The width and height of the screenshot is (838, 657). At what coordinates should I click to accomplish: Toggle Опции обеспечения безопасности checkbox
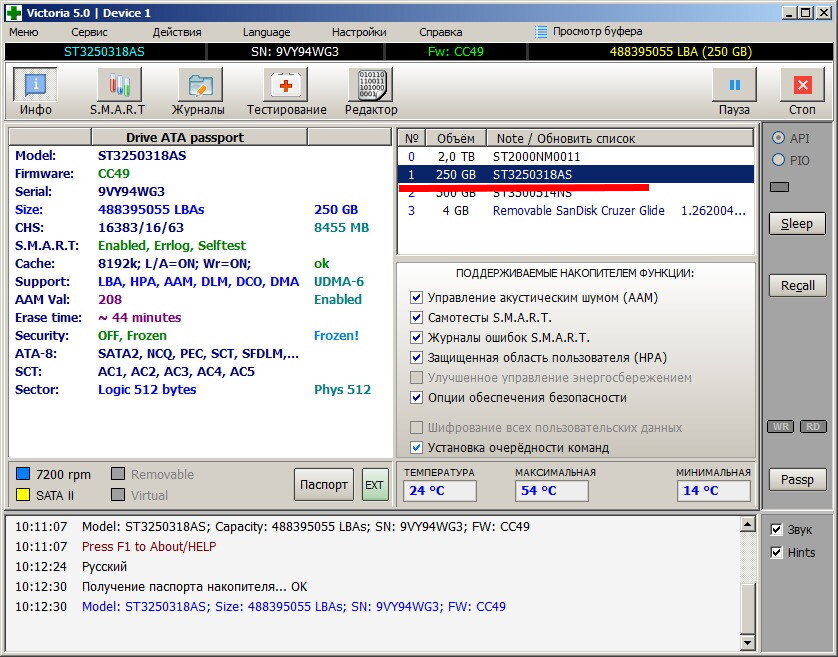click(x=416, y=397)
